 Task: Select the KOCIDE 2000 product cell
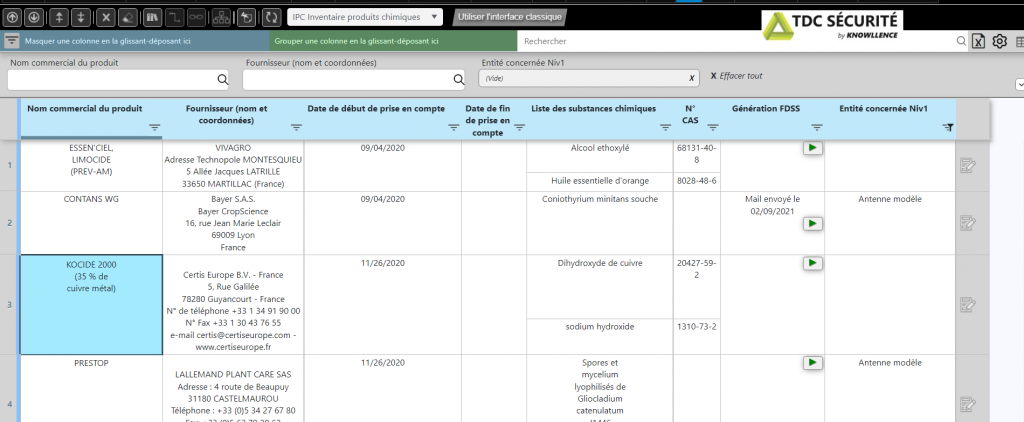tap(92, 305)
